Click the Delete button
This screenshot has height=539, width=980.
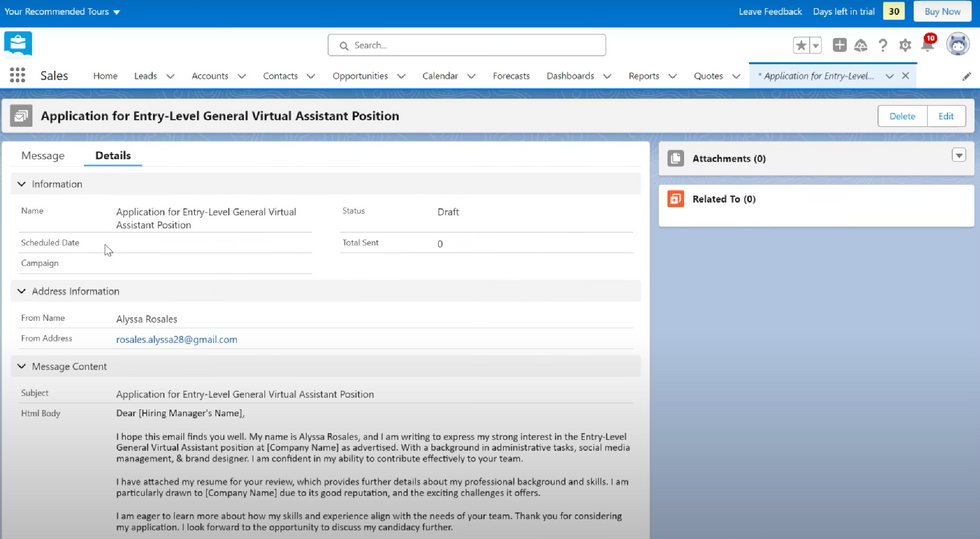tap(902, 116)
